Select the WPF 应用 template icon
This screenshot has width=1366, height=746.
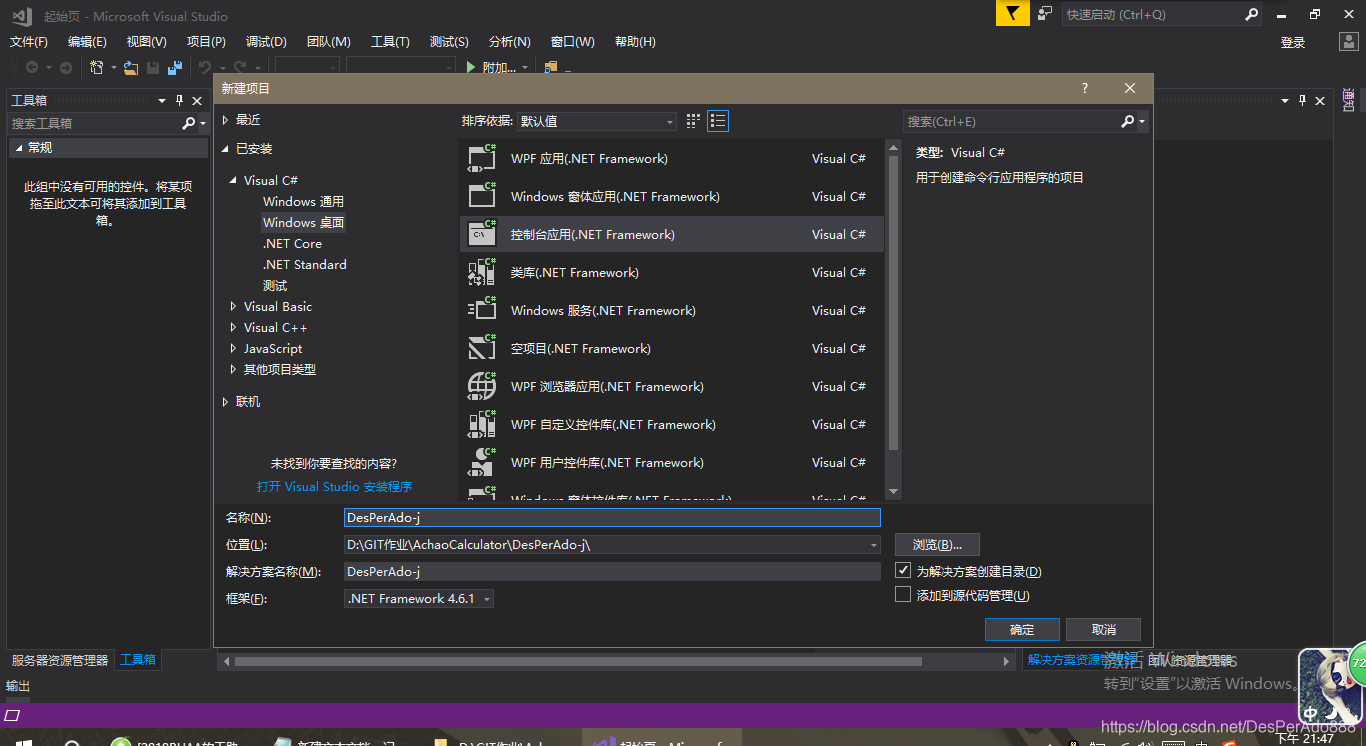tap(482, 158)
